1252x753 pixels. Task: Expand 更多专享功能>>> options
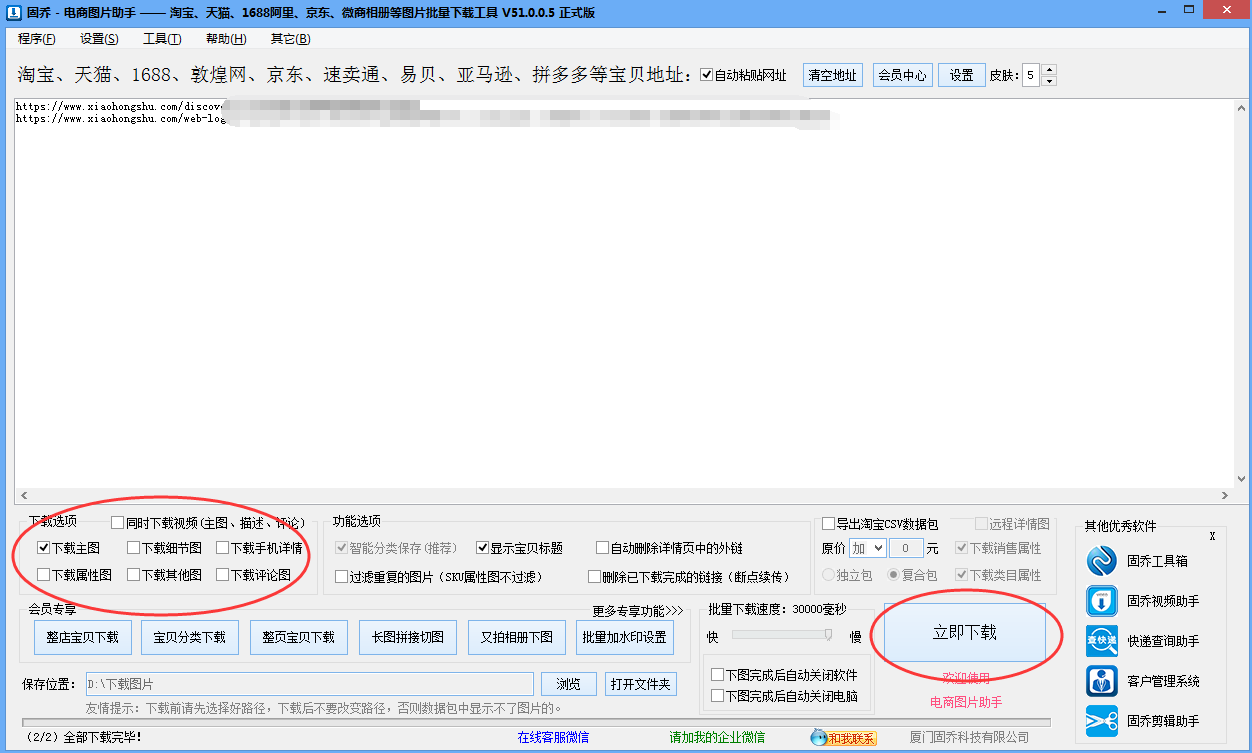pyautogui.click(x=637, y=610)
